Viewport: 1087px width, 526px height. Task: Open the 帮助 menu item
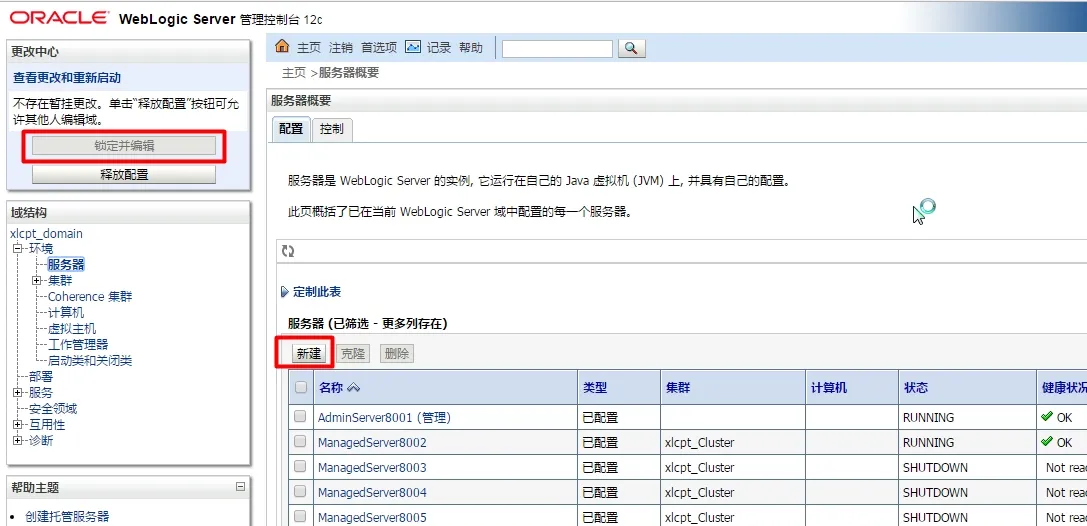(471, 47)
